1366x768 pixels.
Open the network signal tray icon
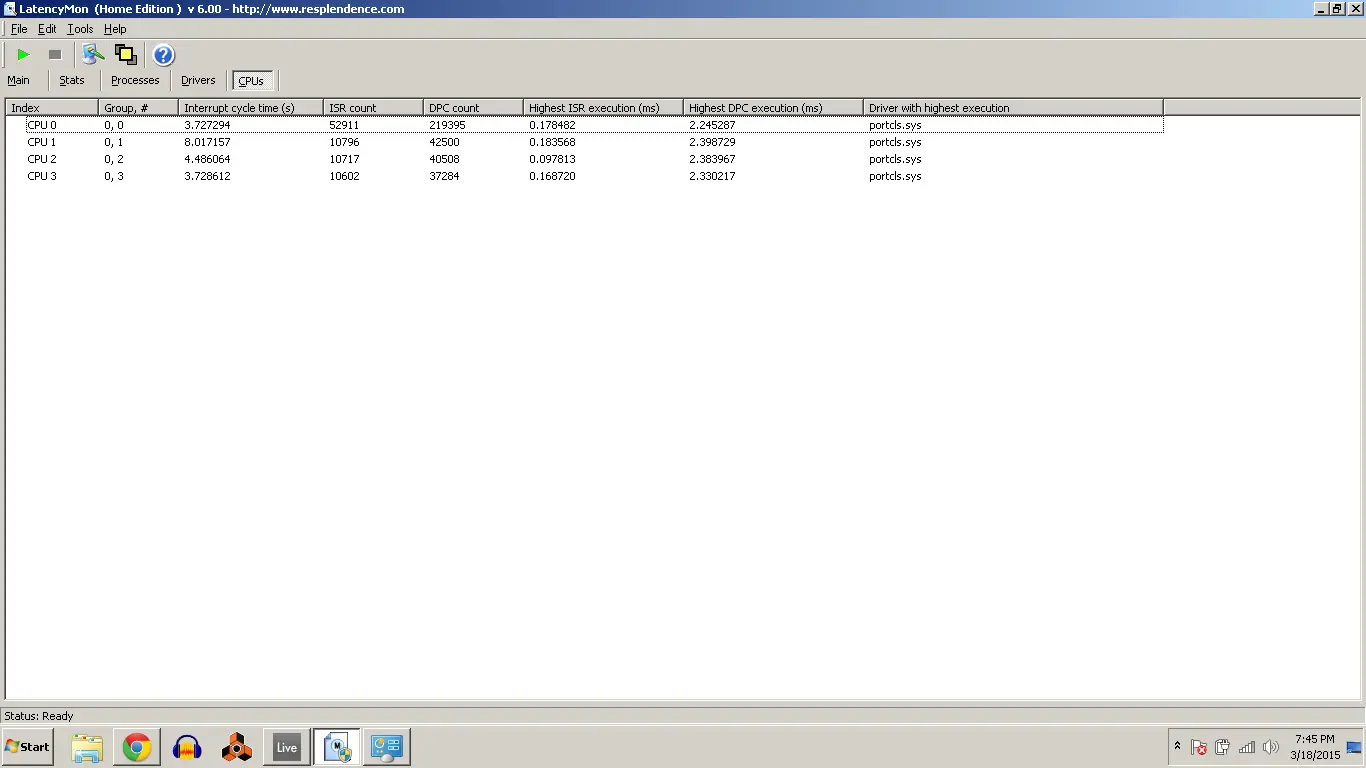click(1247, 747)
